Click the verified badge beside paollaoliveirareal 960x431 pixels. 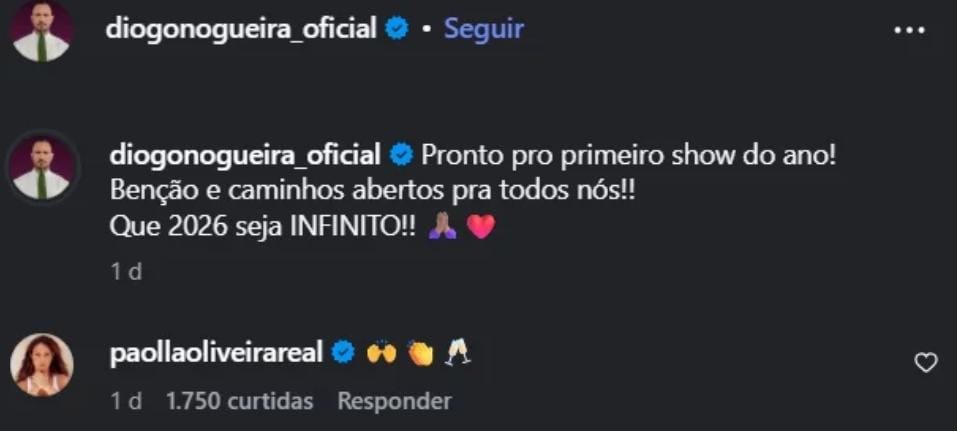[343, 353]
